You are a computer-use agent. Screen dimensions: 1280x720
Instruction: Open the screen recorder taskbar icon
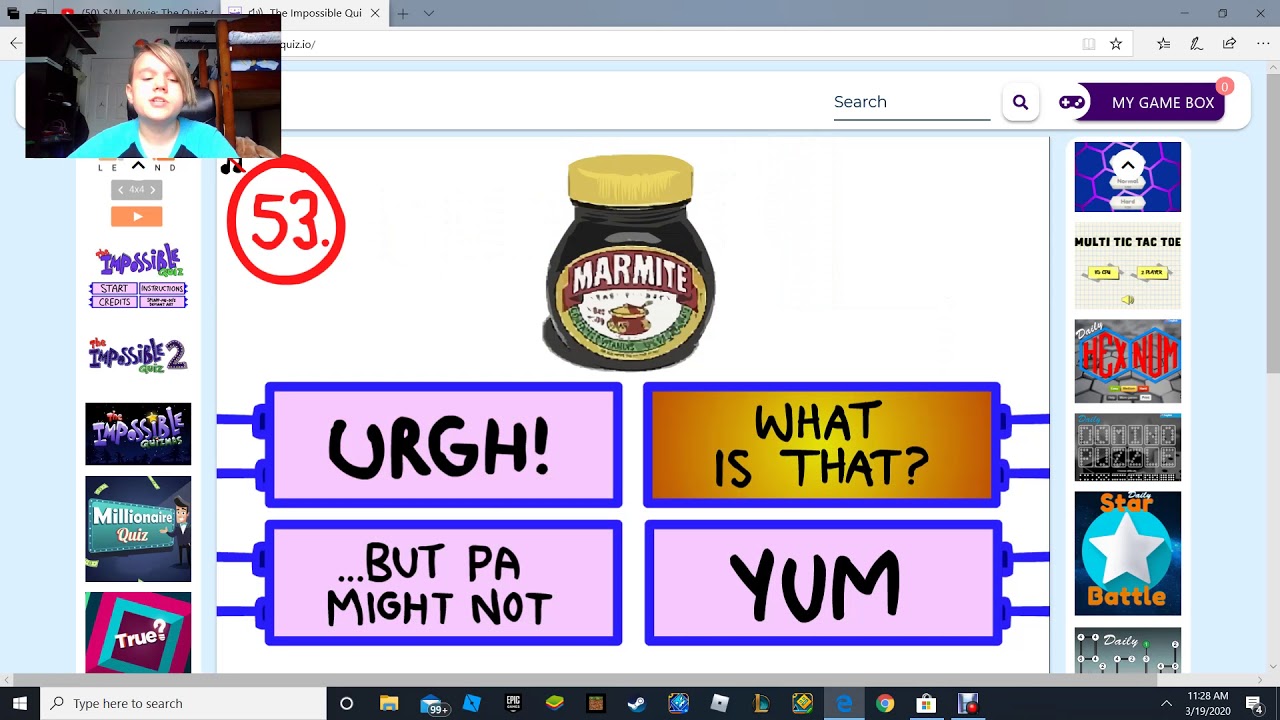tap(967, 703)
